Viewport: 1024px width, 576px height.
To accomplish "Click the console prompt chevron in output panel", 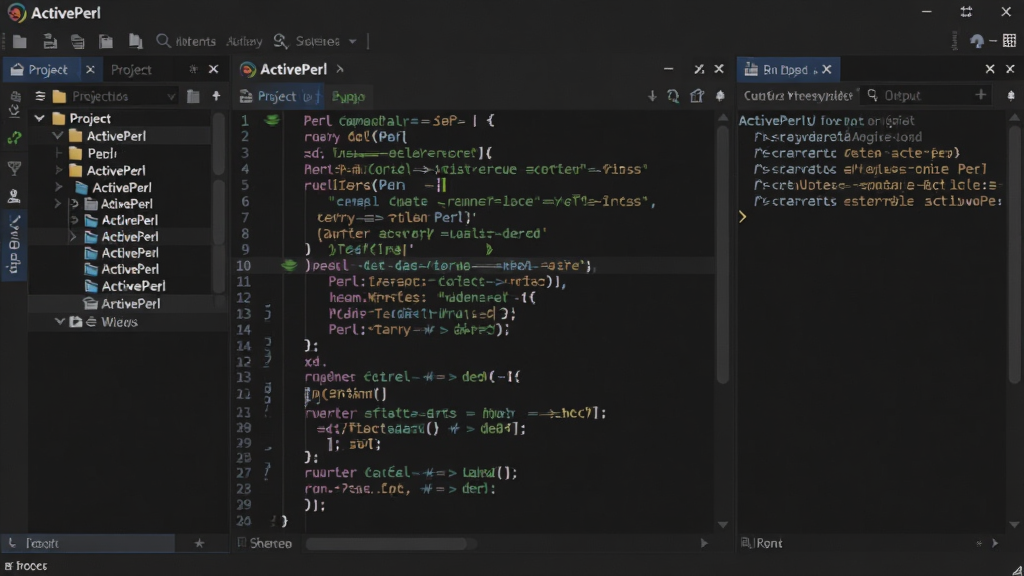I will pos(743,217).
